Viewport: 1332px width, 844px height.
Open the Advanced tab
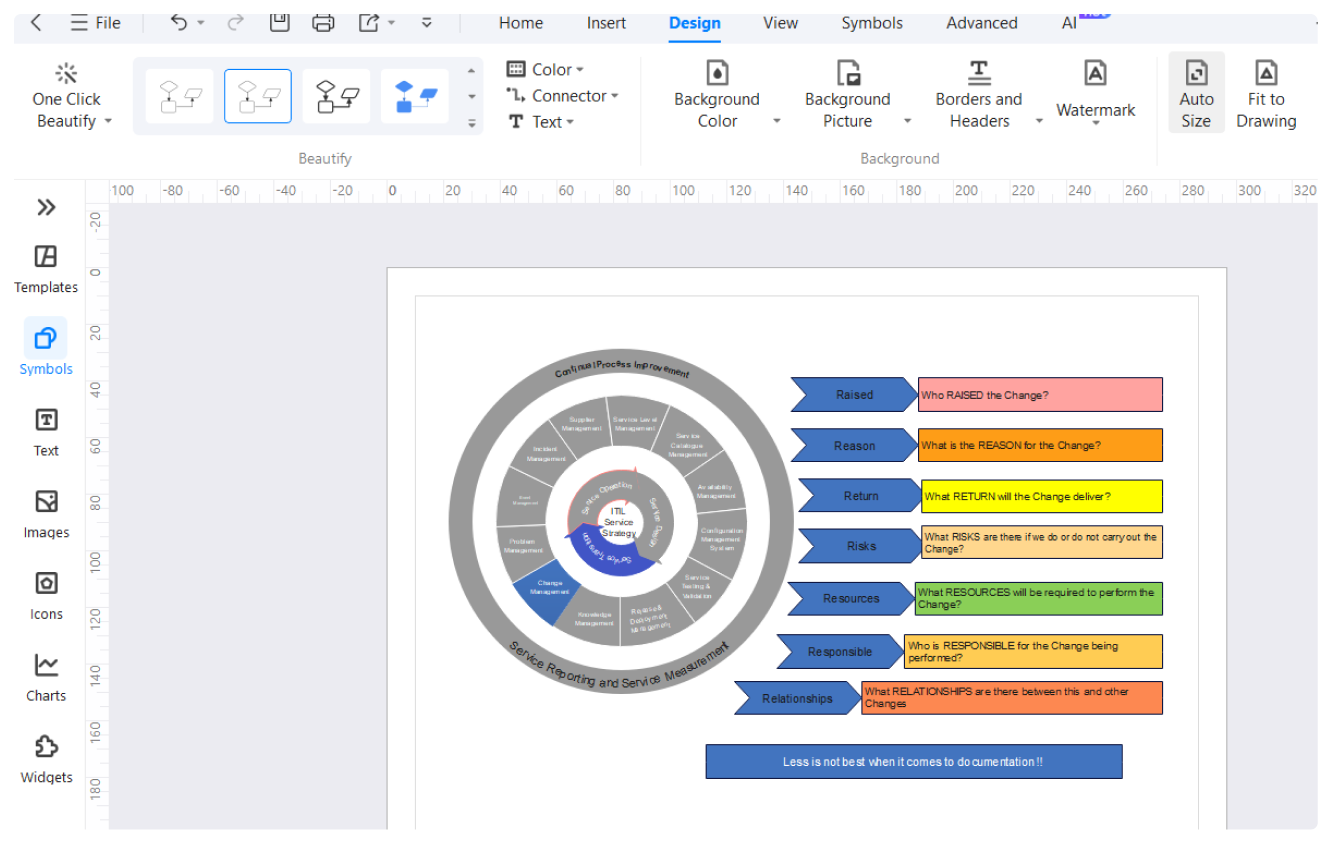click(982, 23)
